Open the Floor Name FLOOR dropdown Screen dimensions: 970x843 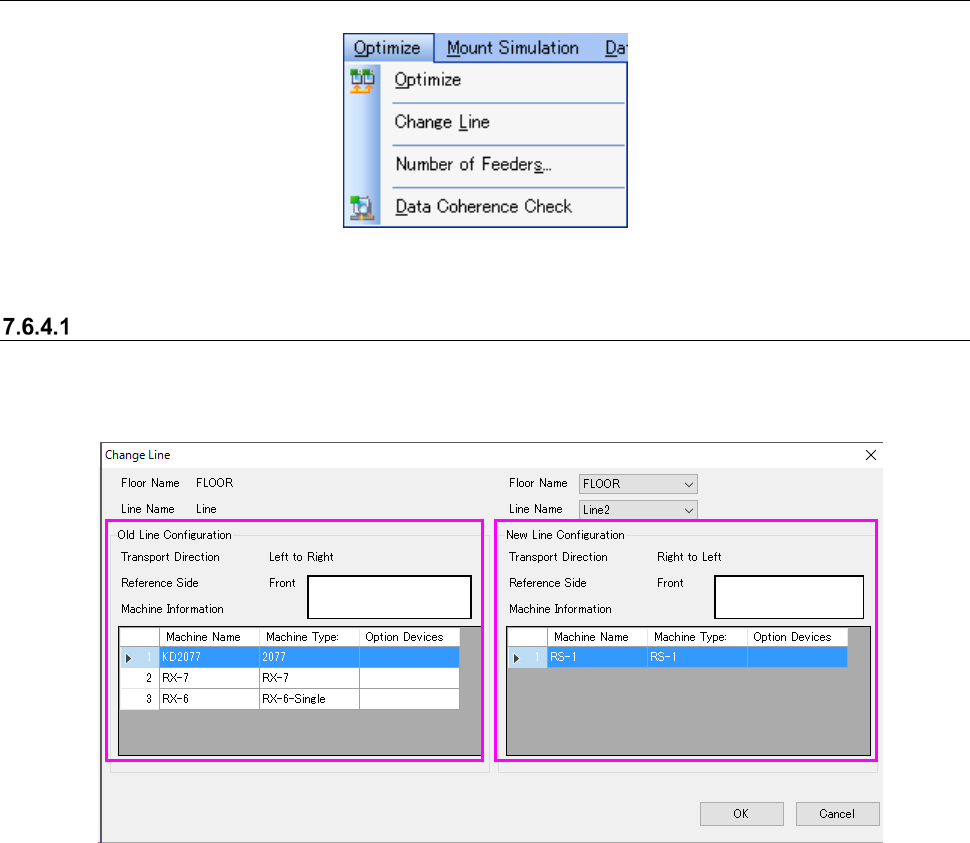coord(638,484)
